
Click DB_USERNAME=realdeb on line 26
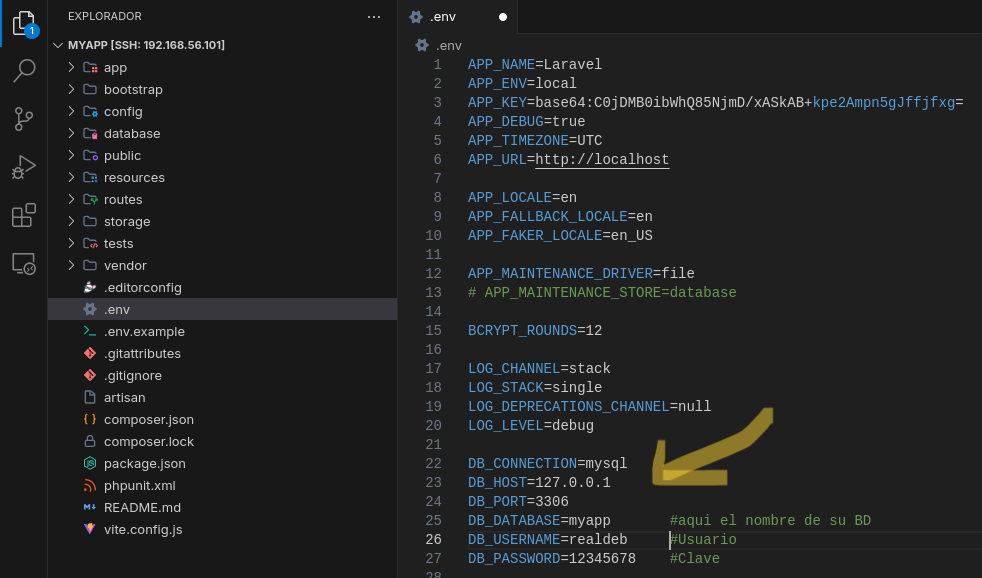coord(547,540)
